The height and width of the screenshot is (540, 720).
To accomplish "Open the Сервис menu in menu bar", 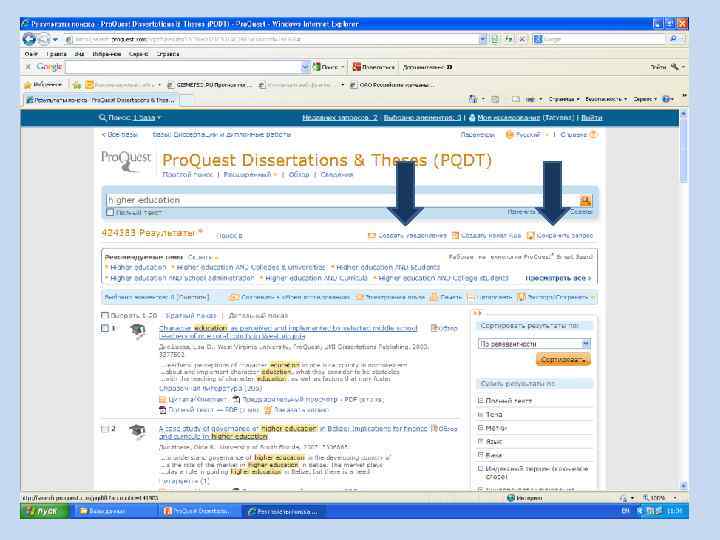I will 138,54.
